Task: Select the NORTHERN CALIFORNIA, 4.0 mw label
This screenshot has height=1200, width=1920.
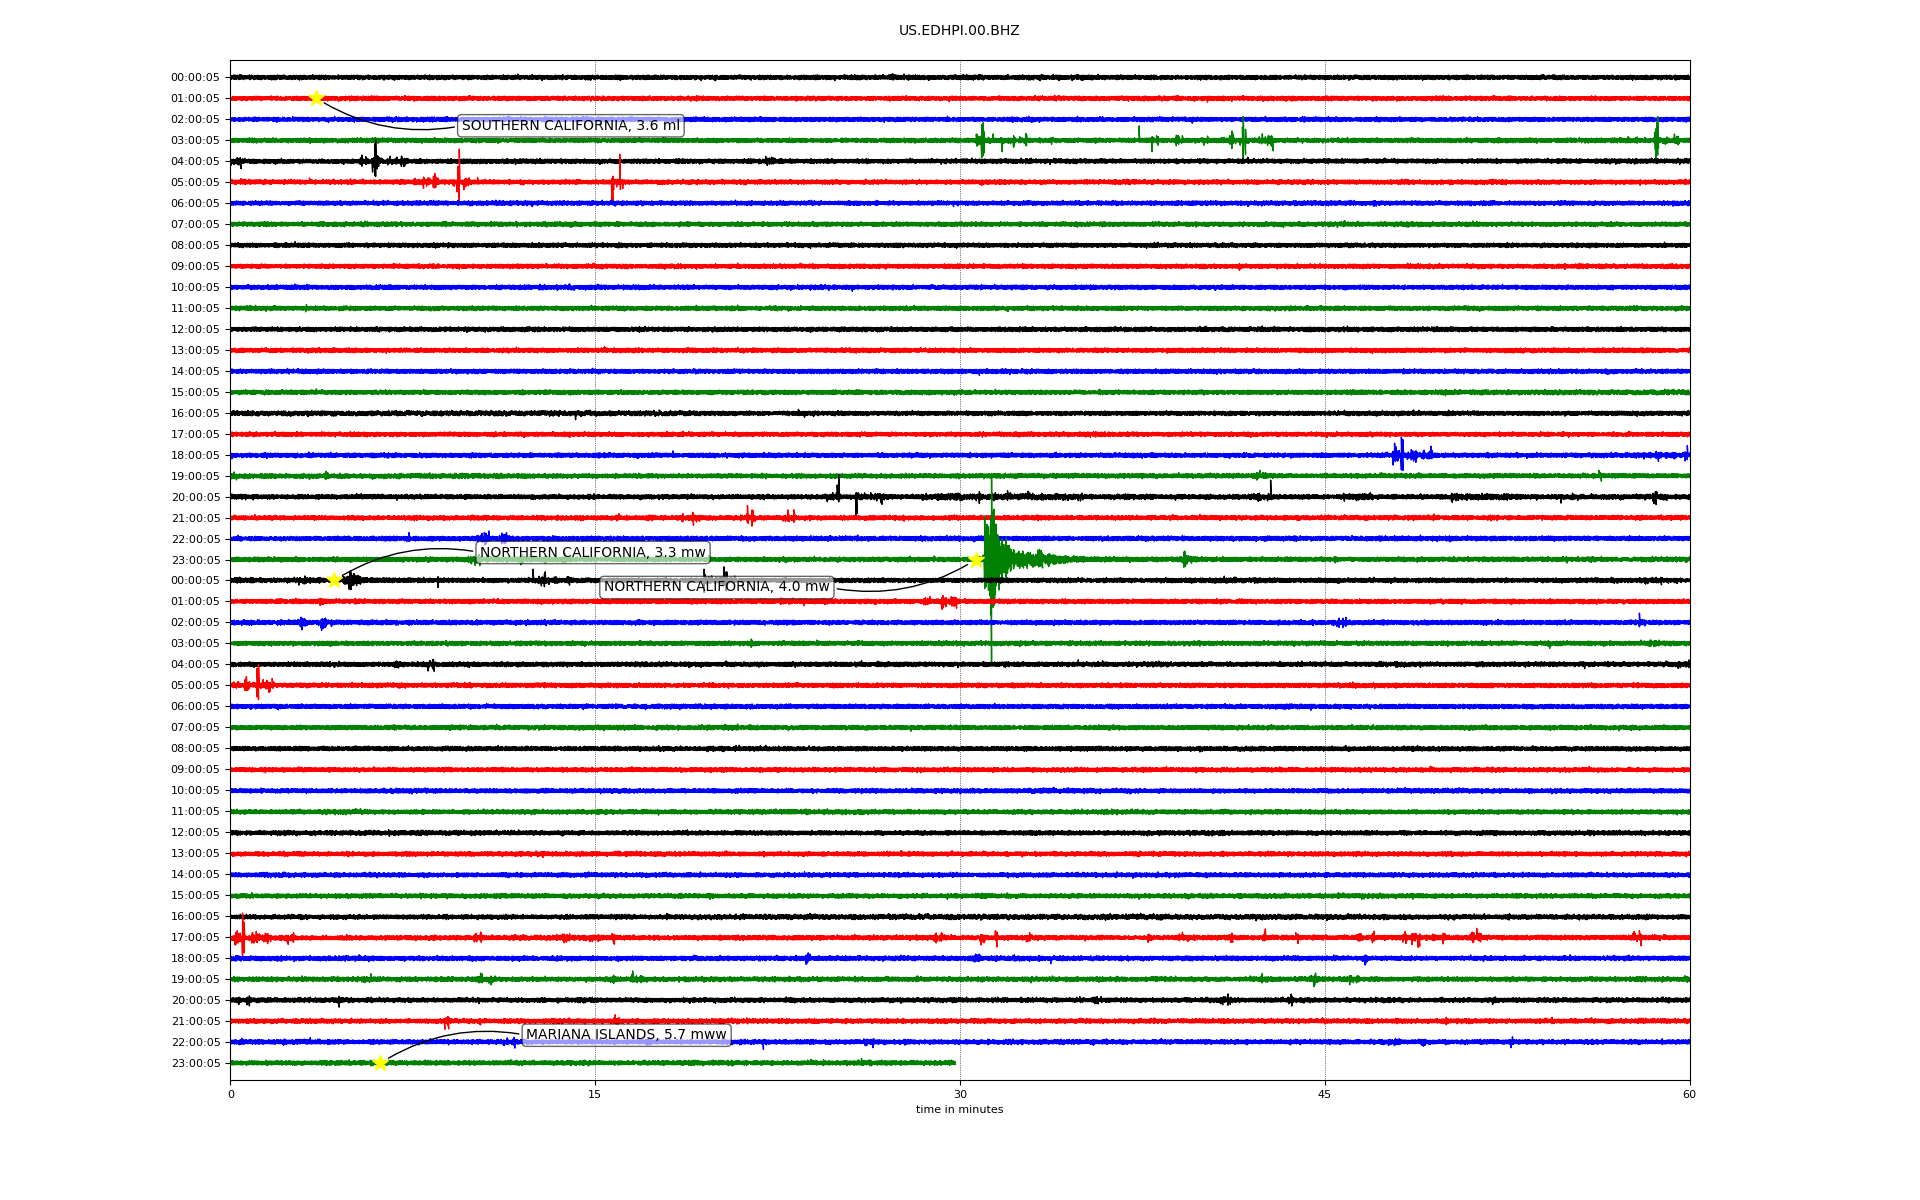Action: point(716,587)
